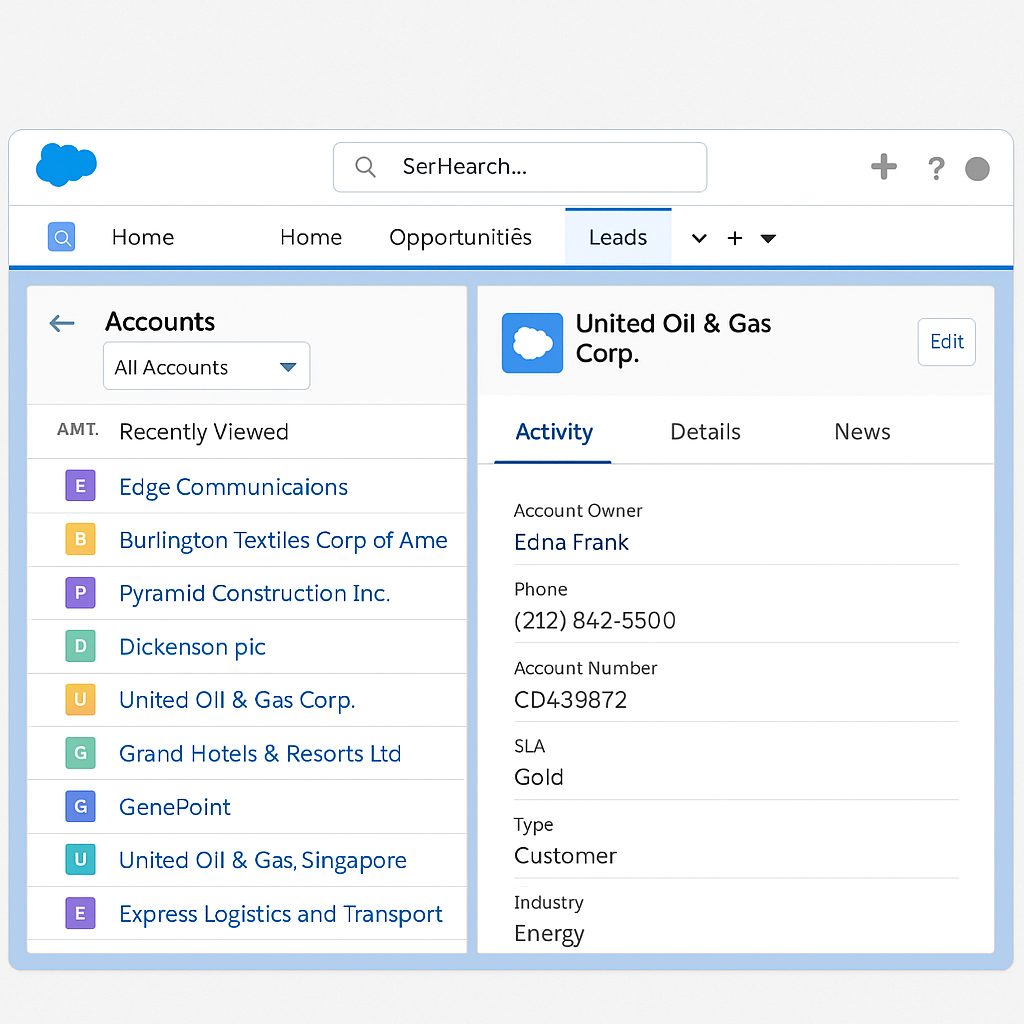Open help via the question mark icon
Screen dimensions: 1024x1024
pos(936,168)
